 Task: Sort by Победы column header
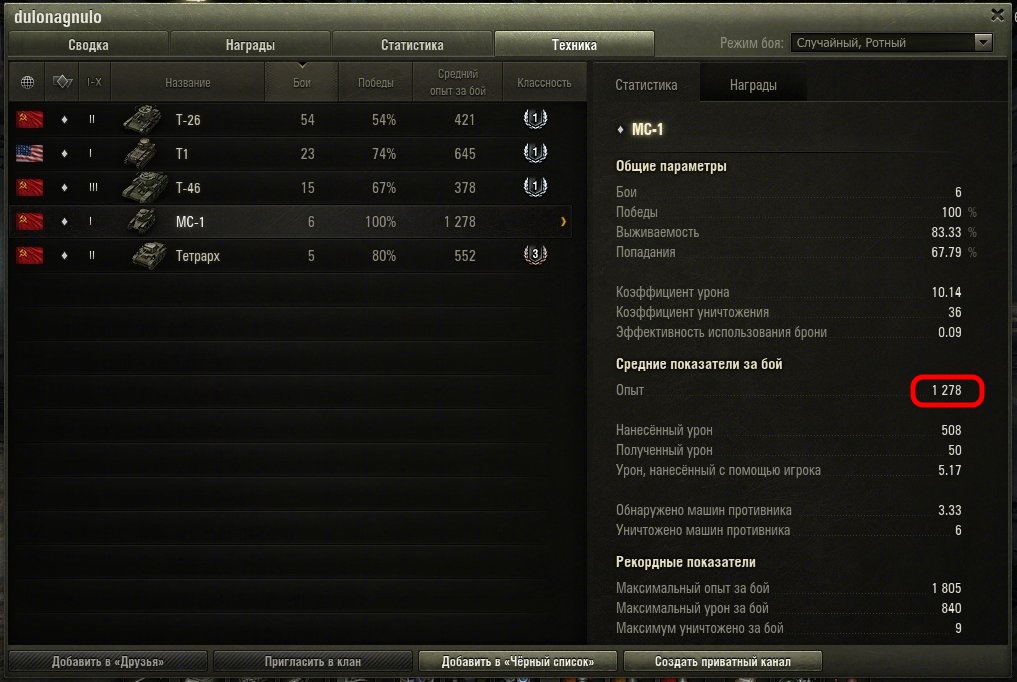(x=376, y=82)
